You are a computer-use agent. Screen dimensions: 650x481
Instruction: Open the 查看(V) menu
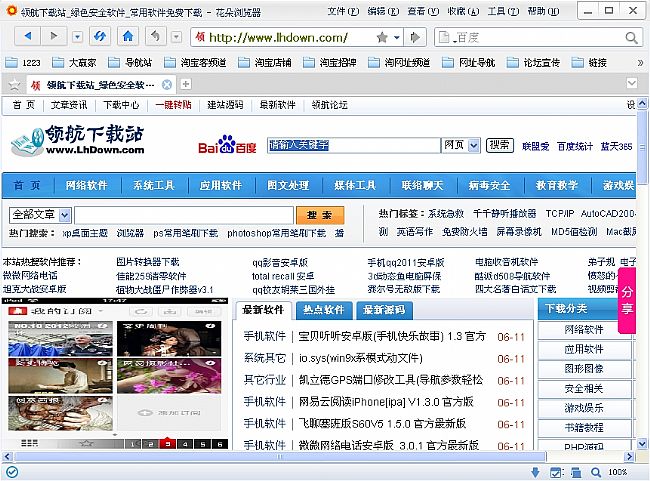coord(423,12)
